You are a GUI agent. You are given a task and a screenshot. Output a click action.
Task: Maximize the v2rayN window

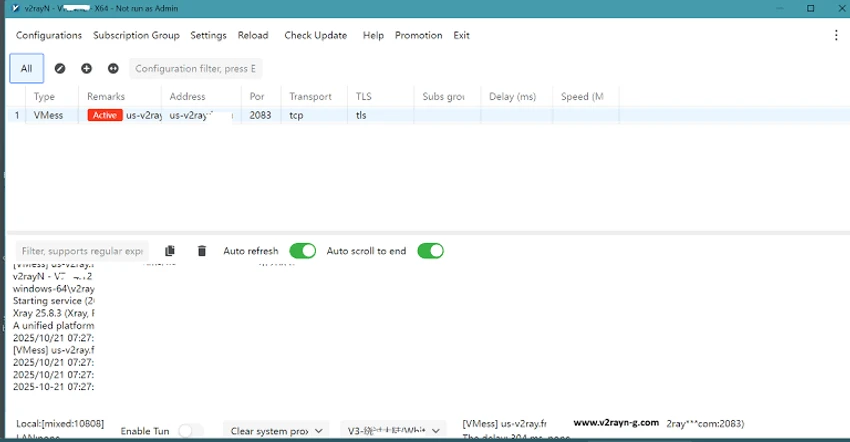point(810,8)
